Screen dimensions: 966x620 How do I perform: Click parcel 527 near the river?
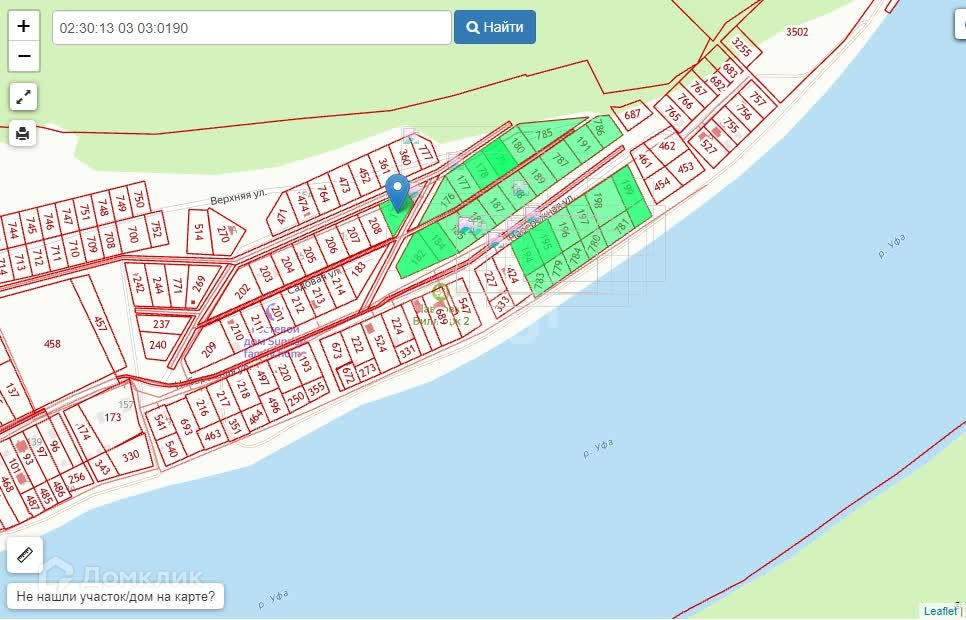[708, 145]
